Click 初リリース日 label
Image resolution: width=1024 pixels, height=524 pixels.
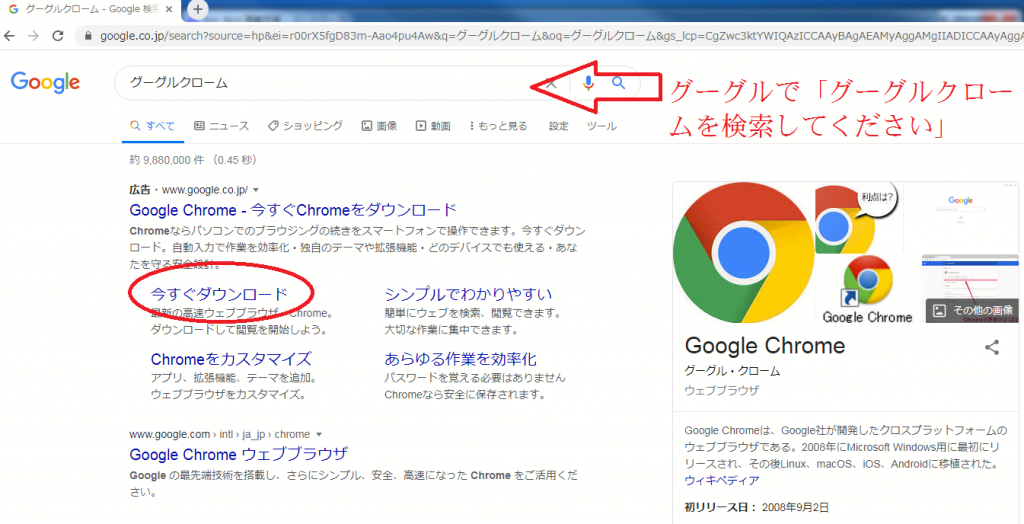tap(720, 507)
